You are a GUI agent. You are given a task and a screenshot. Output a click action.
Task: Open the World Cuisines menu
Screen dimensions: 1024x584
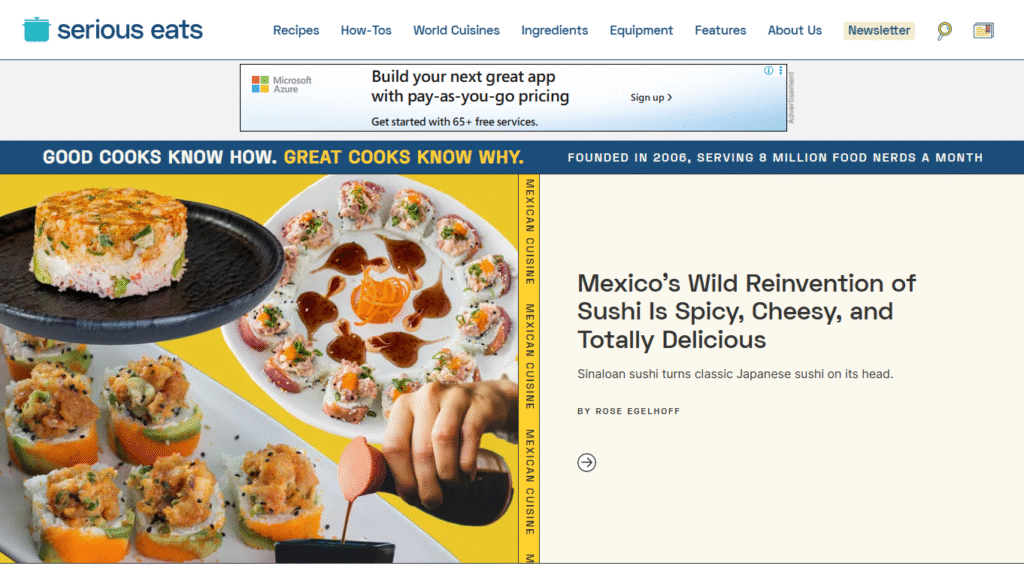(456, 30)
